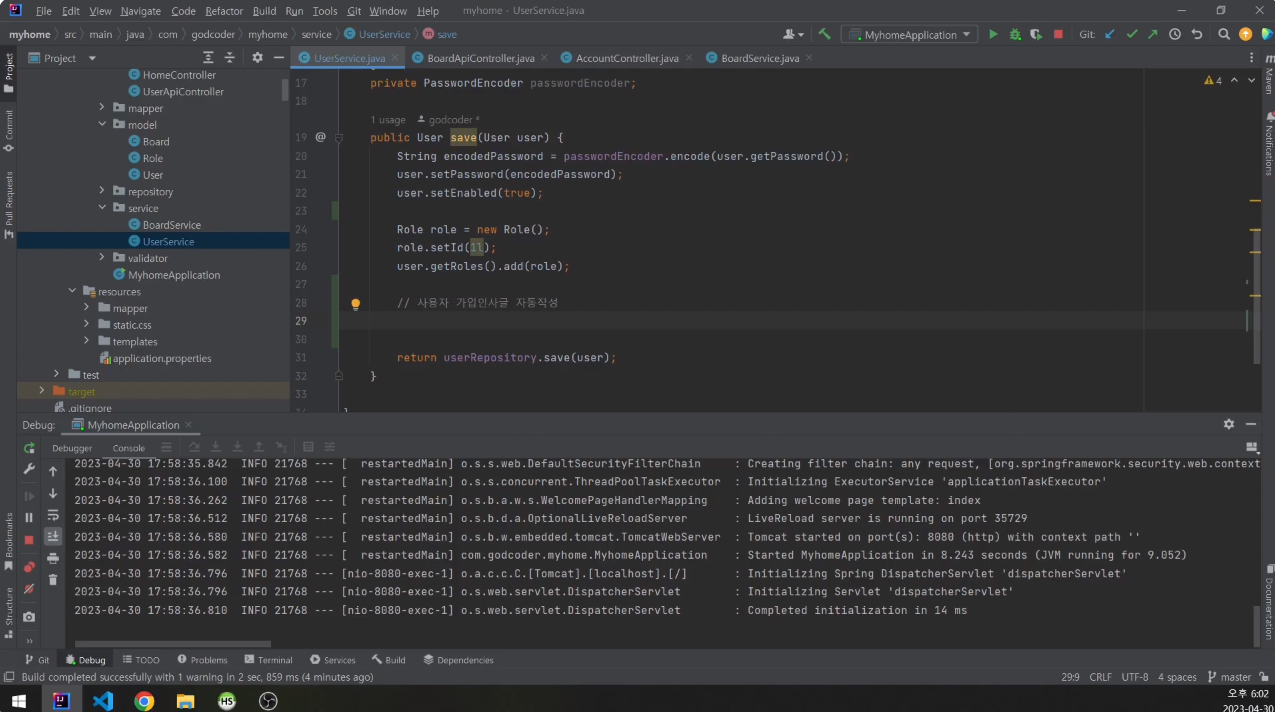
Task: Get thread dump camera icon
Action: [x=29, y=617]
